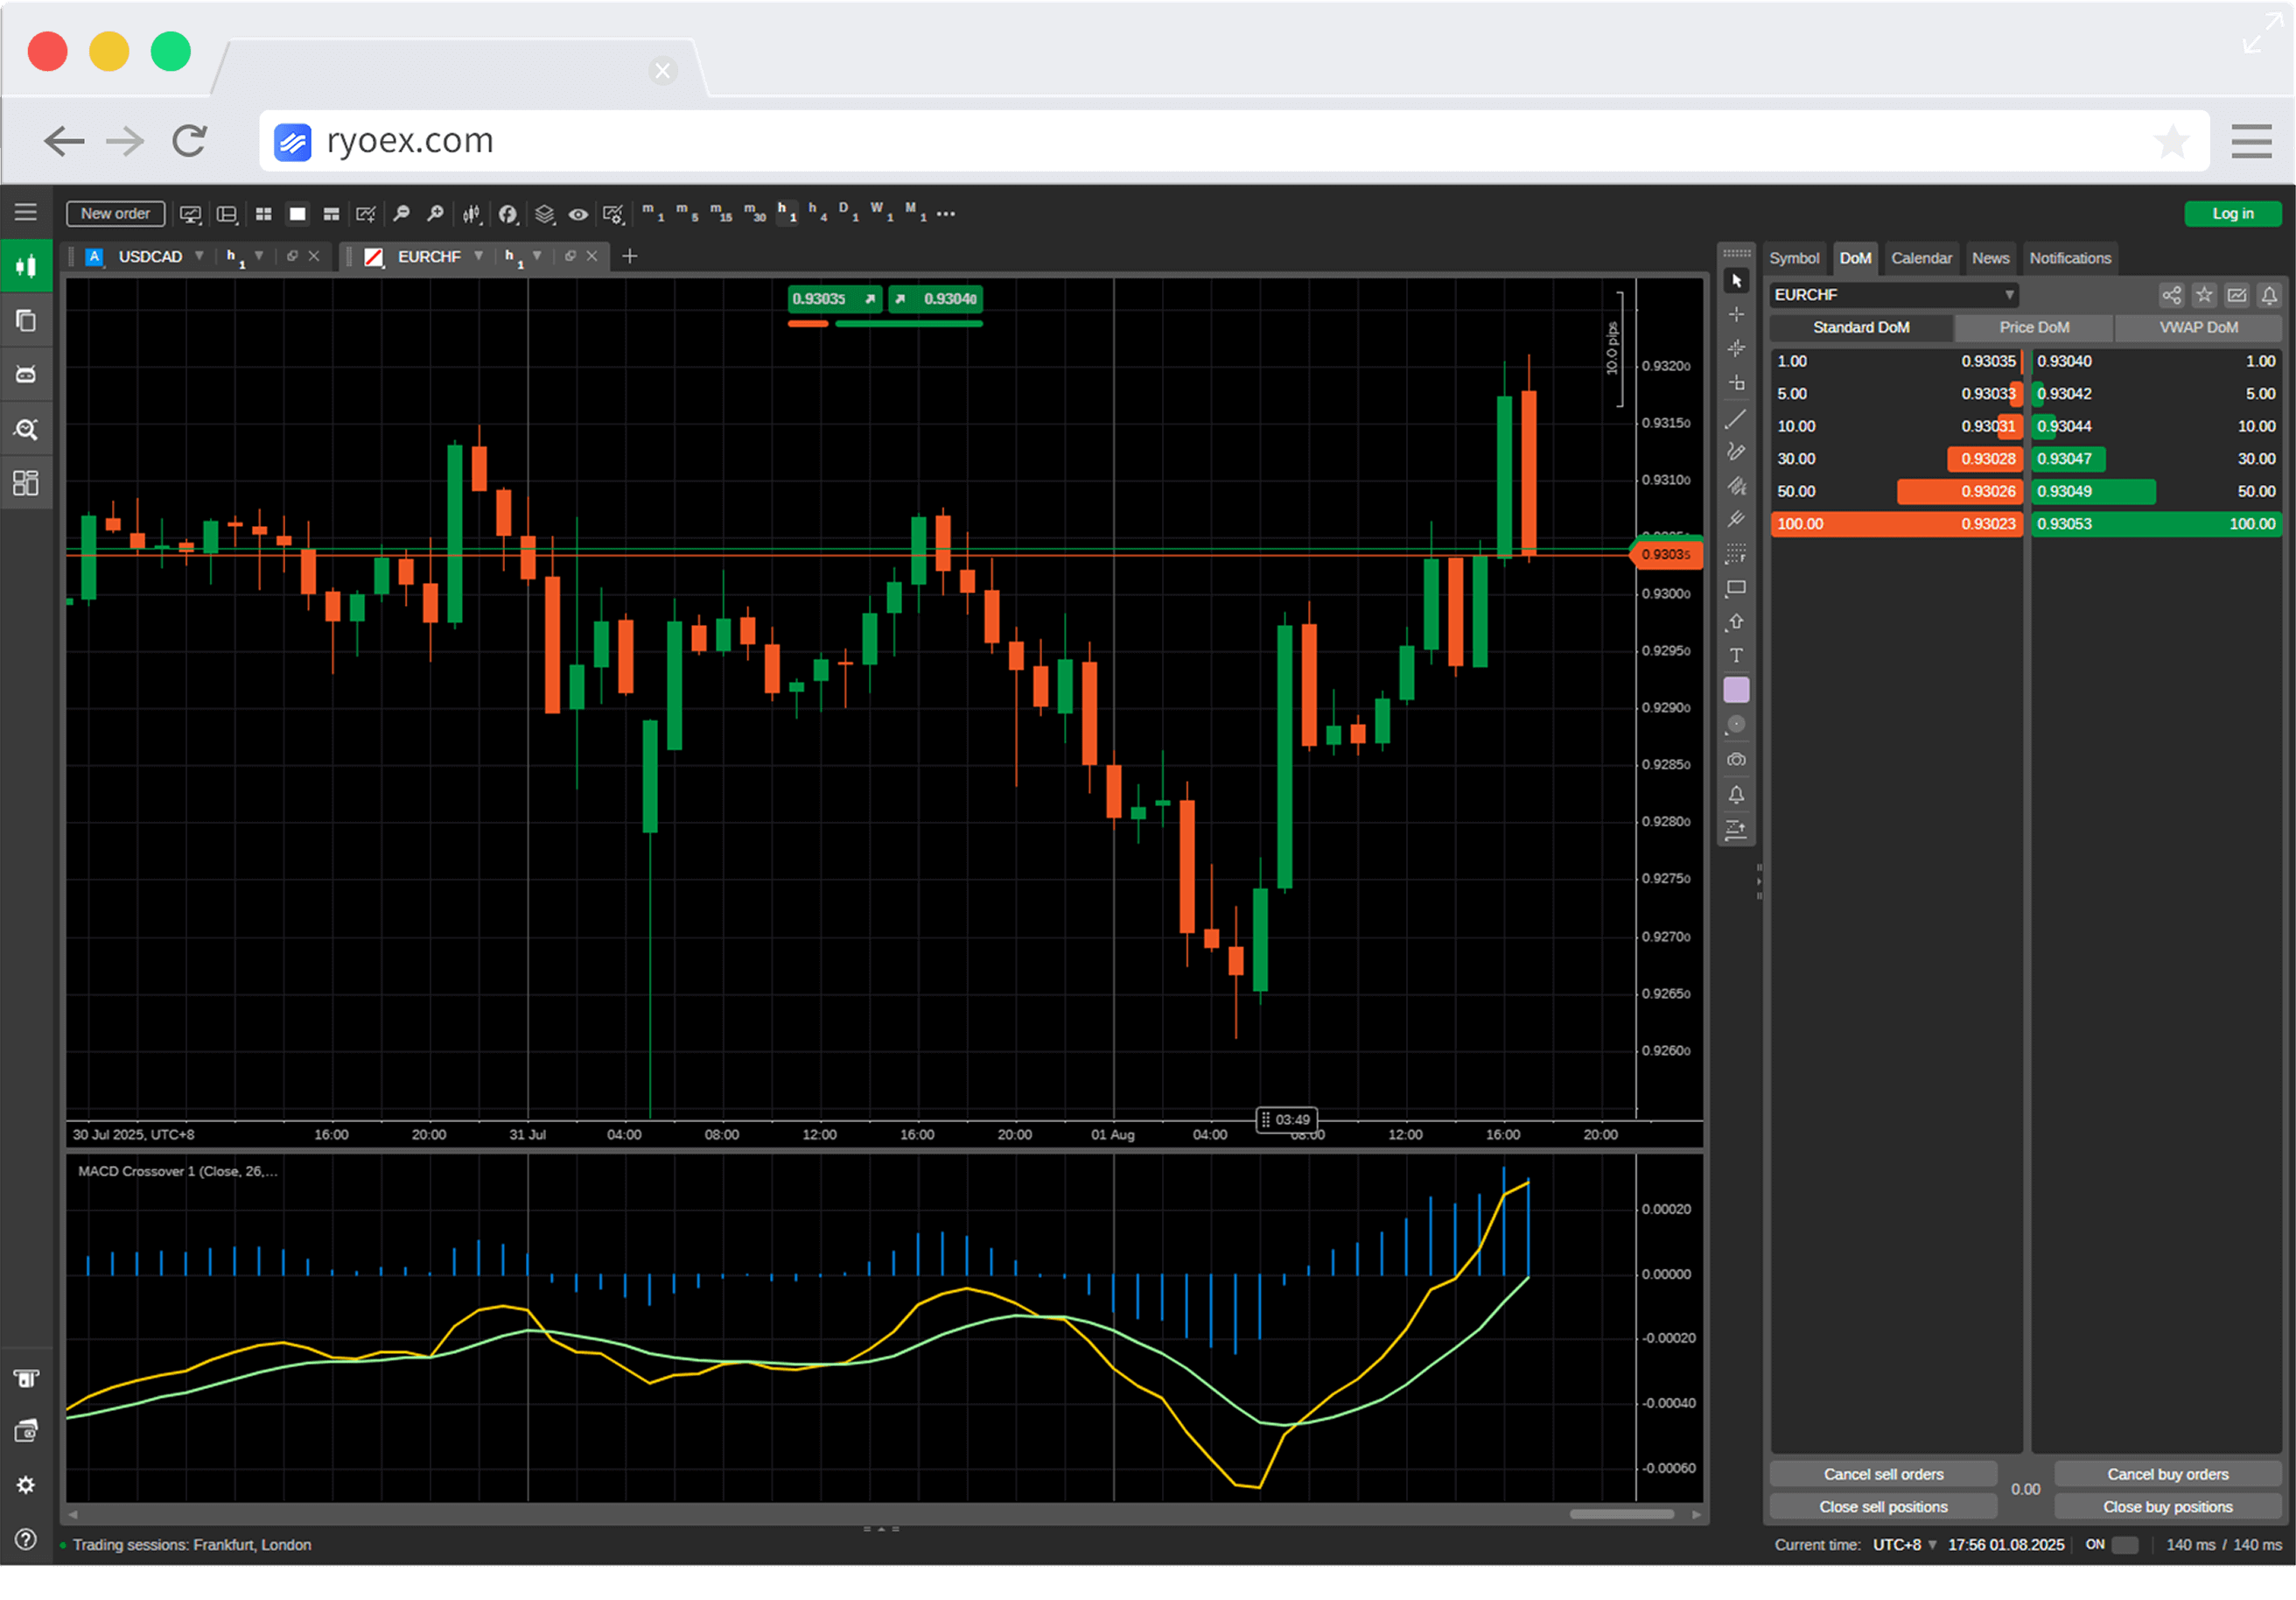Click the New order button

coord(115,213)
